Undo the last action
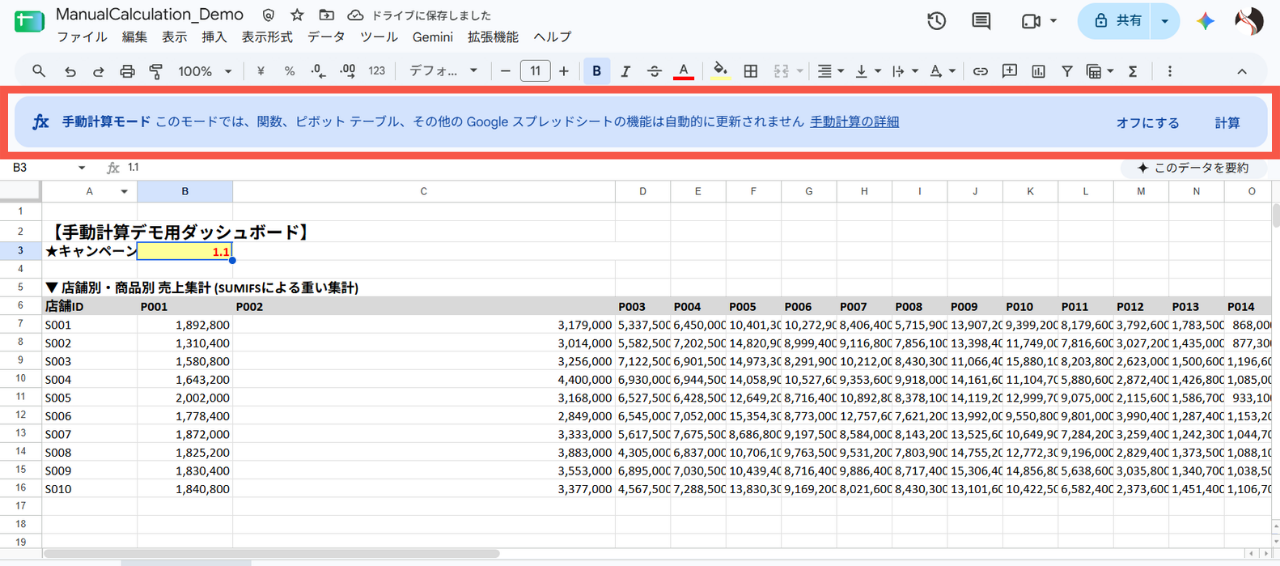The width and height of the screenshot is (1280, 566). tap(69, 71)
